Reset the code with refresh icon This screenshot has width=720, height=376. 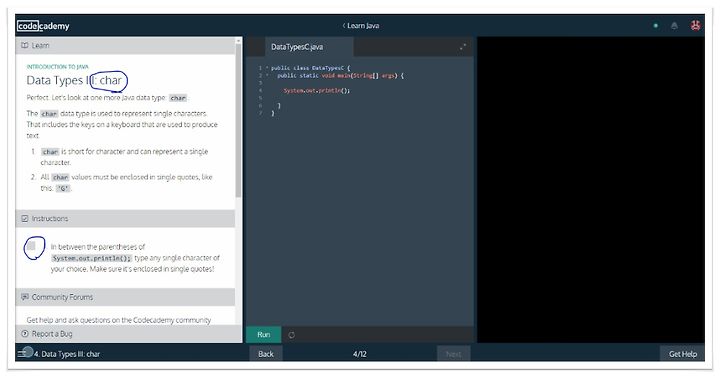[292, 335]
